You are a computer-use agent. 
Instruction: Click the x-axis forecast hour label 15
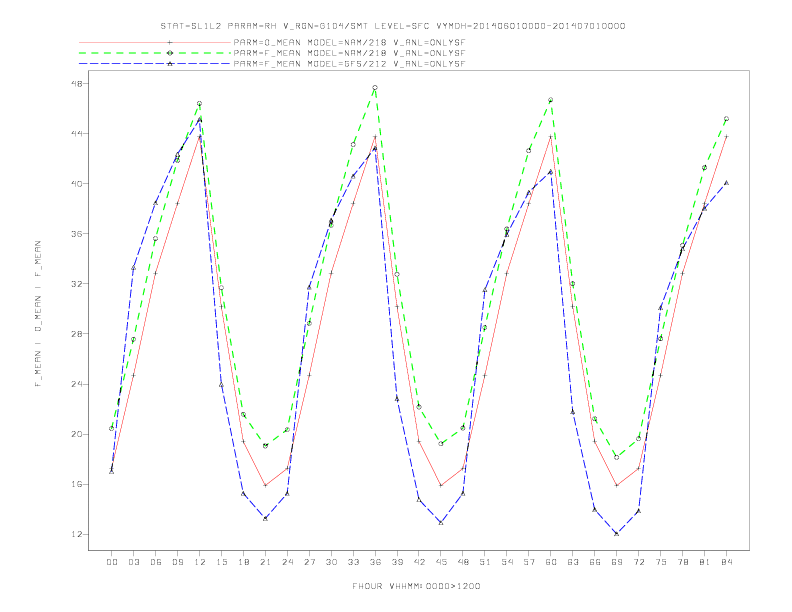[221, 562]
